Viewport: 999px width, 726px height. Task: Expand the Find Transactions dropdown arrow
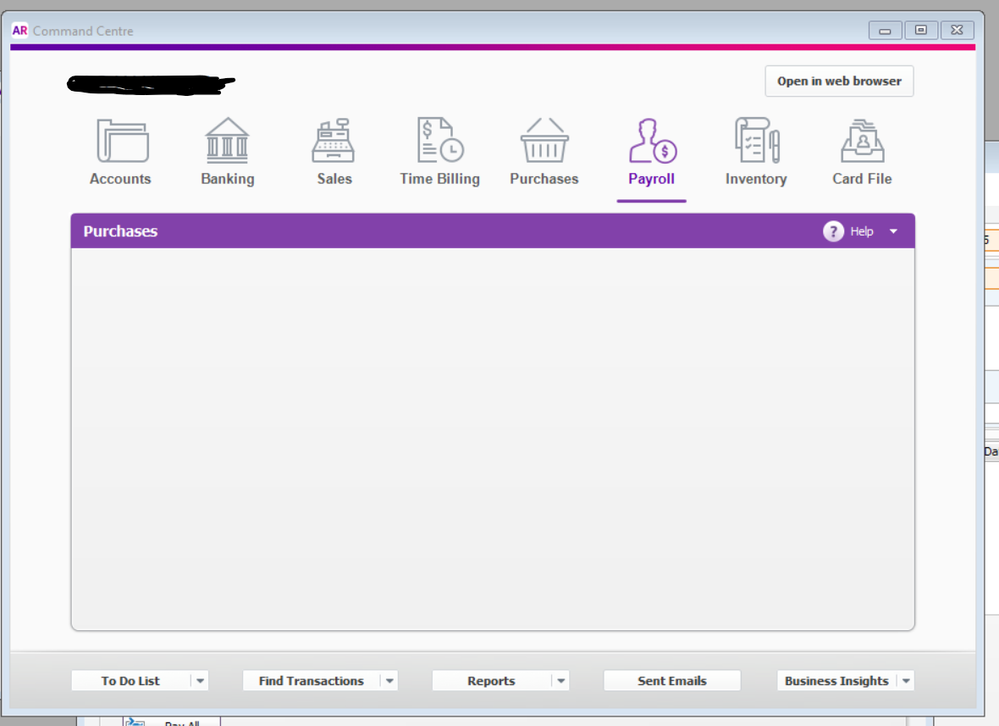(x=390, y=681)
